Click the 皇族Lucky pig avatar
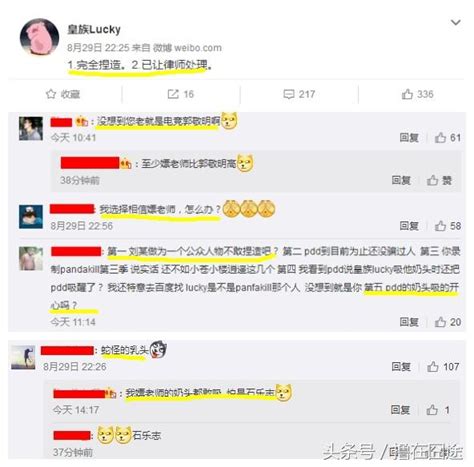 coord(39,37)
